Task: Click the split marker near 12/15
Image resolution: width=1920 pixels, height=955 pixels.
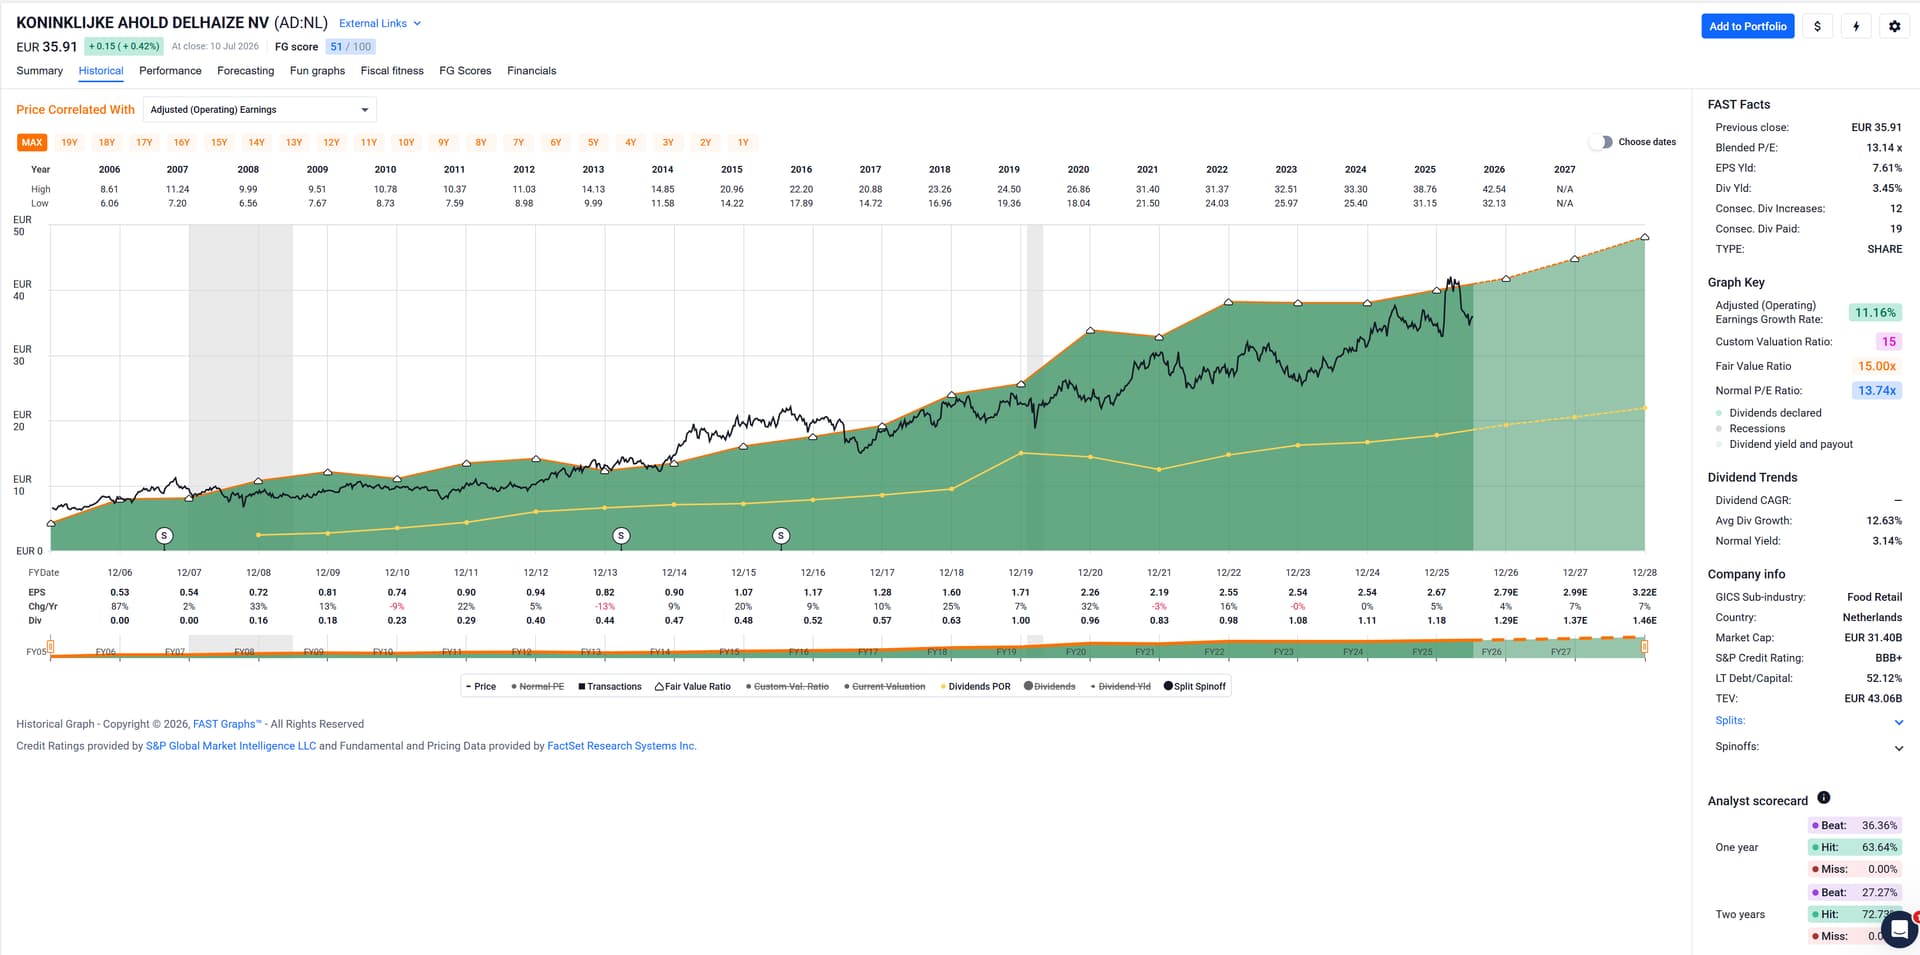Action: [x=781, y=536]
